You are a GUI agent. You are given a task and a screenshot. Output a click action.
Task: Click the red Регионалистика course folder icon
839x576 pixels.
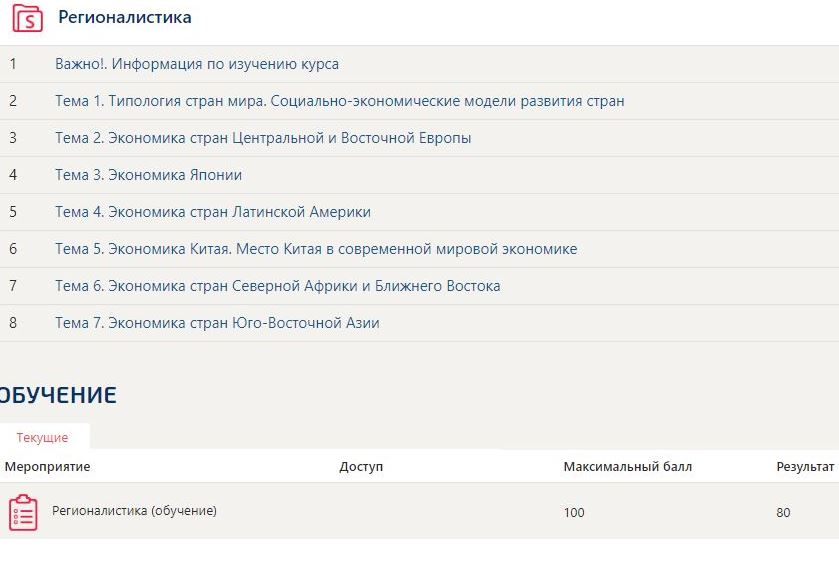click(27, 18)
